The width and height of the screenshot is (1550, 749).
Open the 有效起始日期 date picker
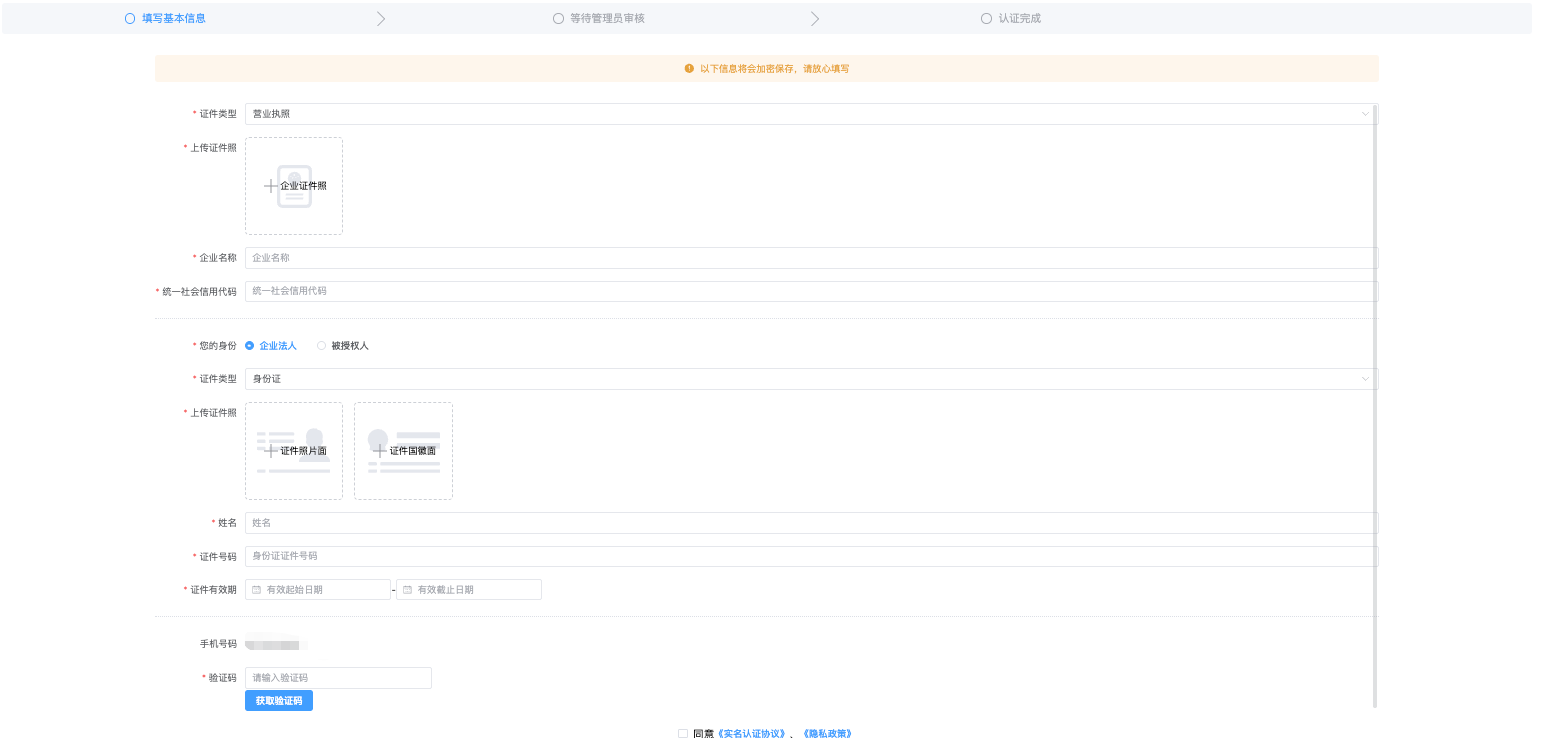point(318,590)
